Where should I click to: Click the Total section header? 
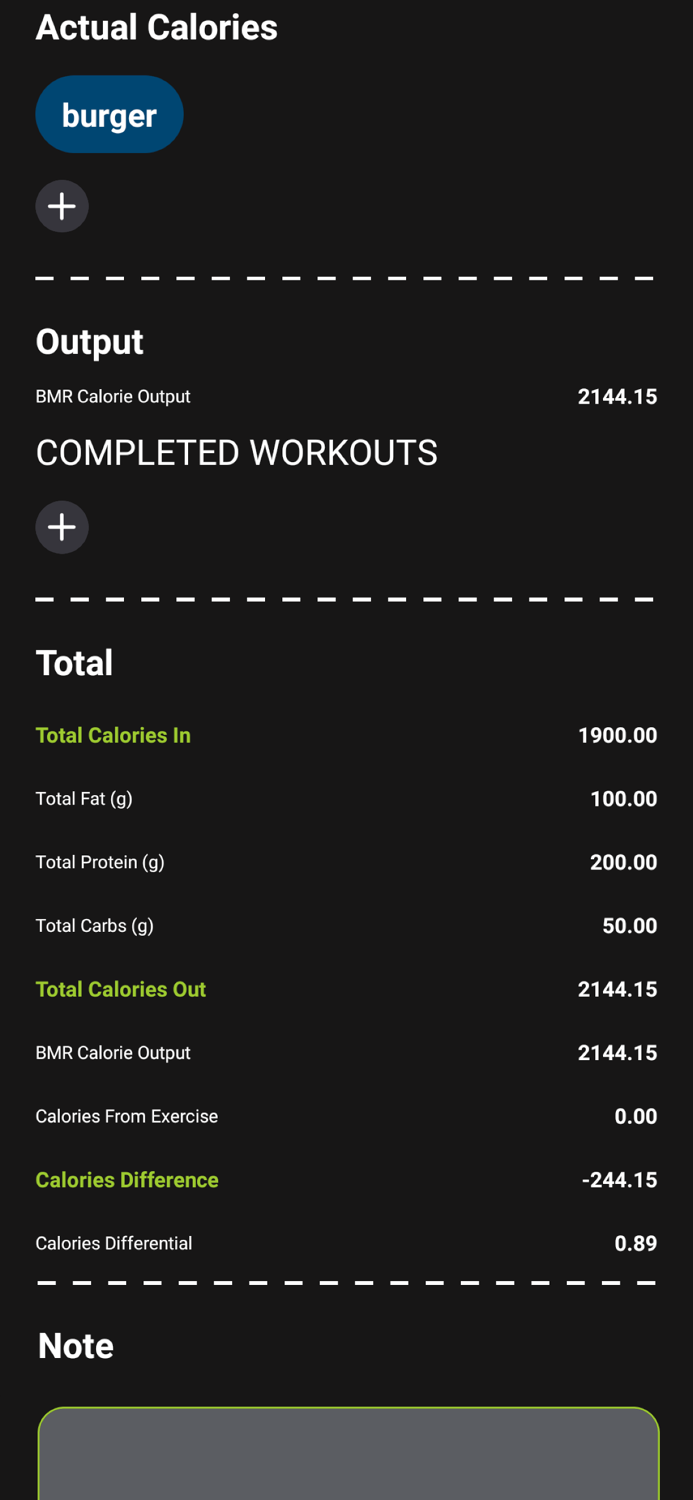(x=74, y=662)
